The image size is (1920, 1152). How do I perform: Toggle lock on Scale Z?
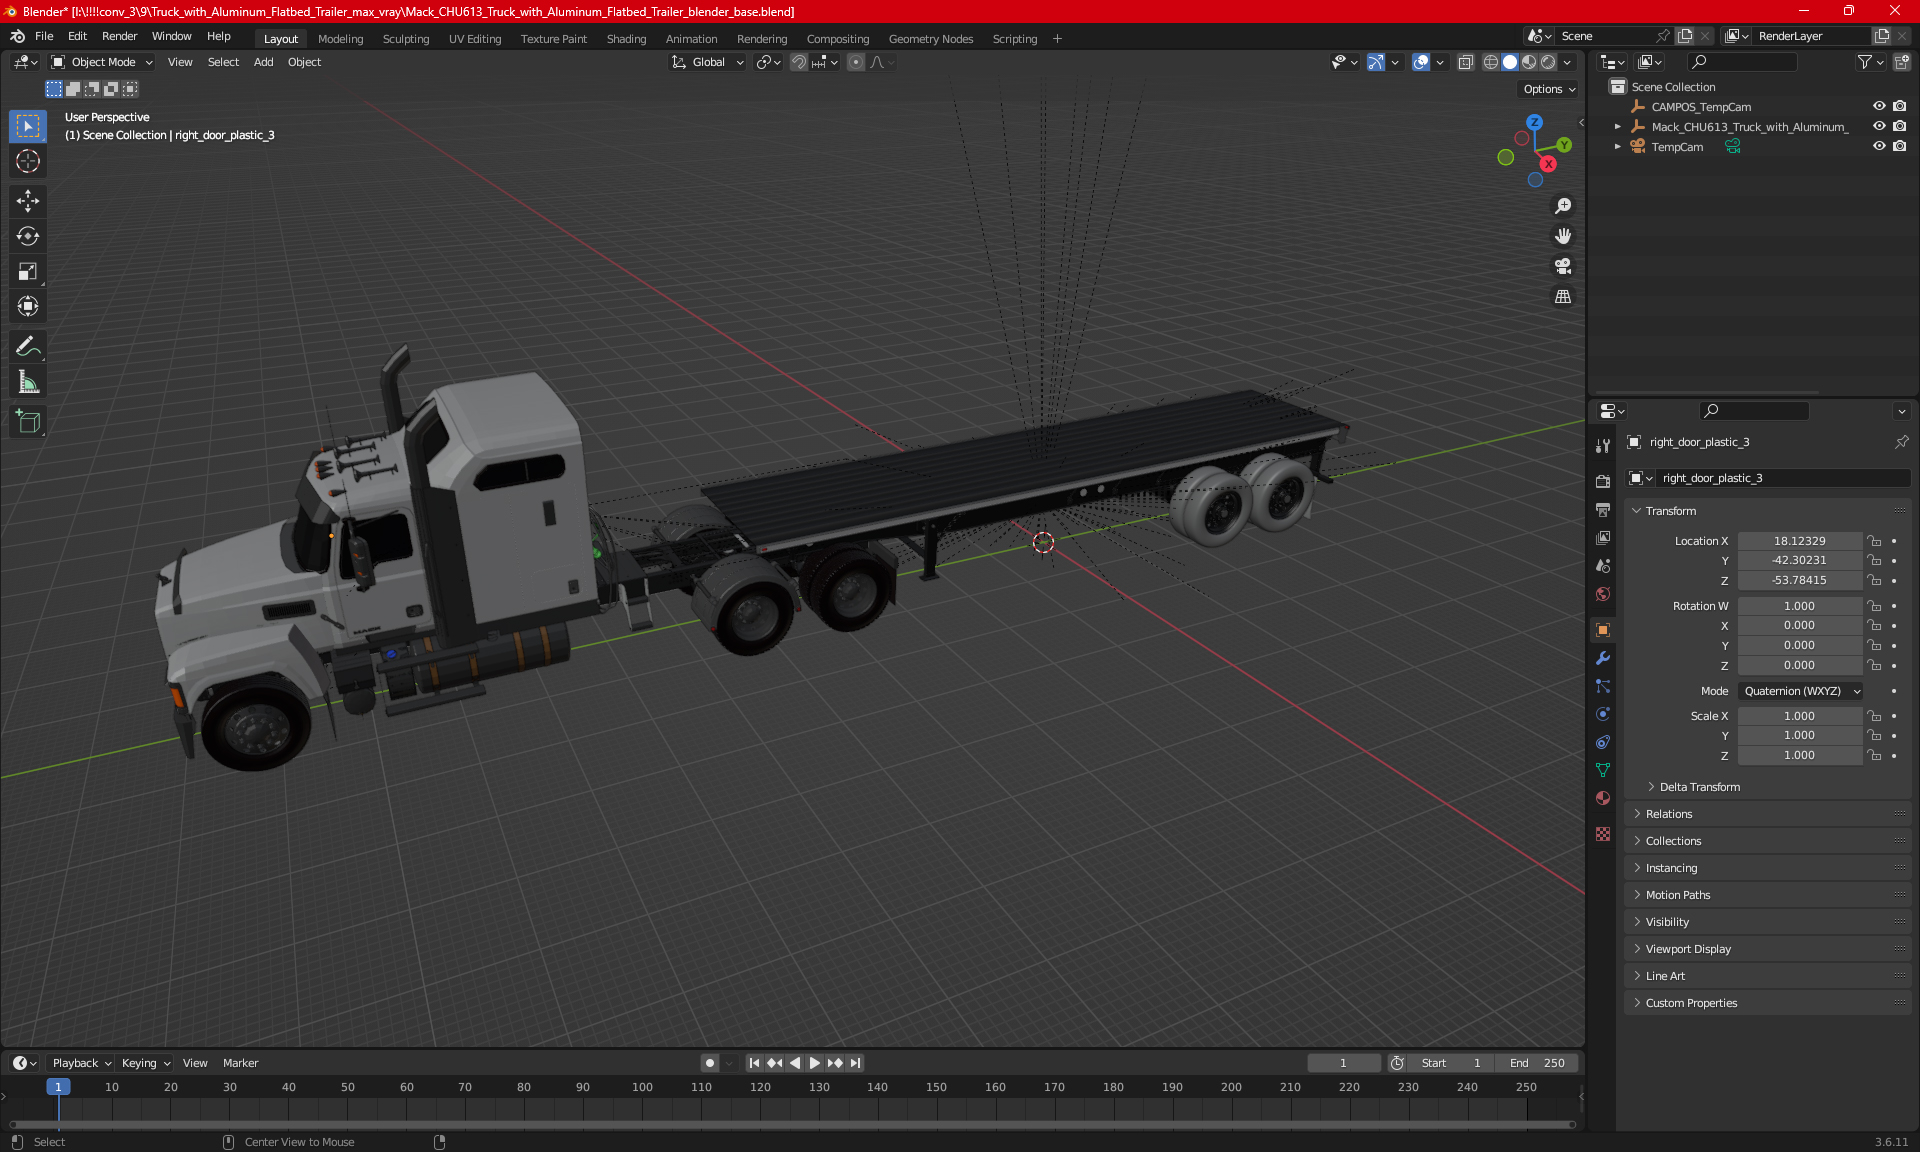point(1875,755)
